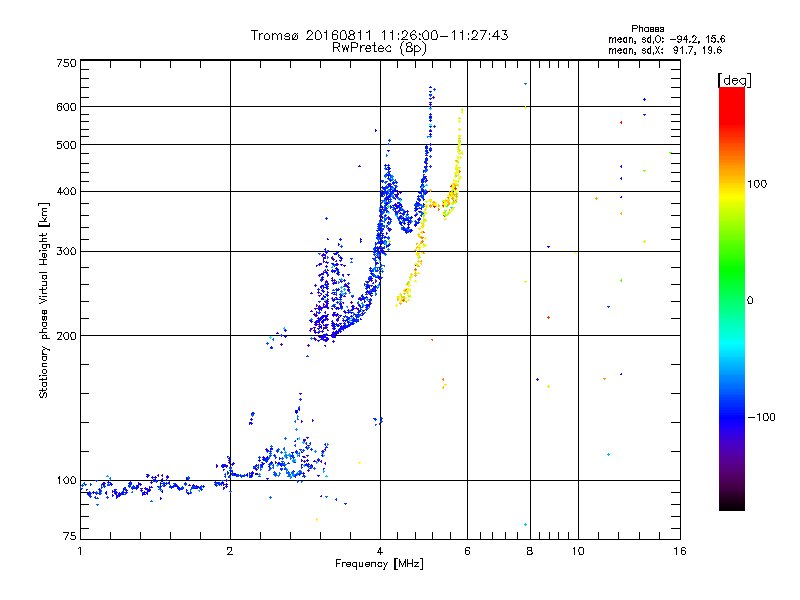Click the y-axis tick label '750'

click(x=66, y=63)
